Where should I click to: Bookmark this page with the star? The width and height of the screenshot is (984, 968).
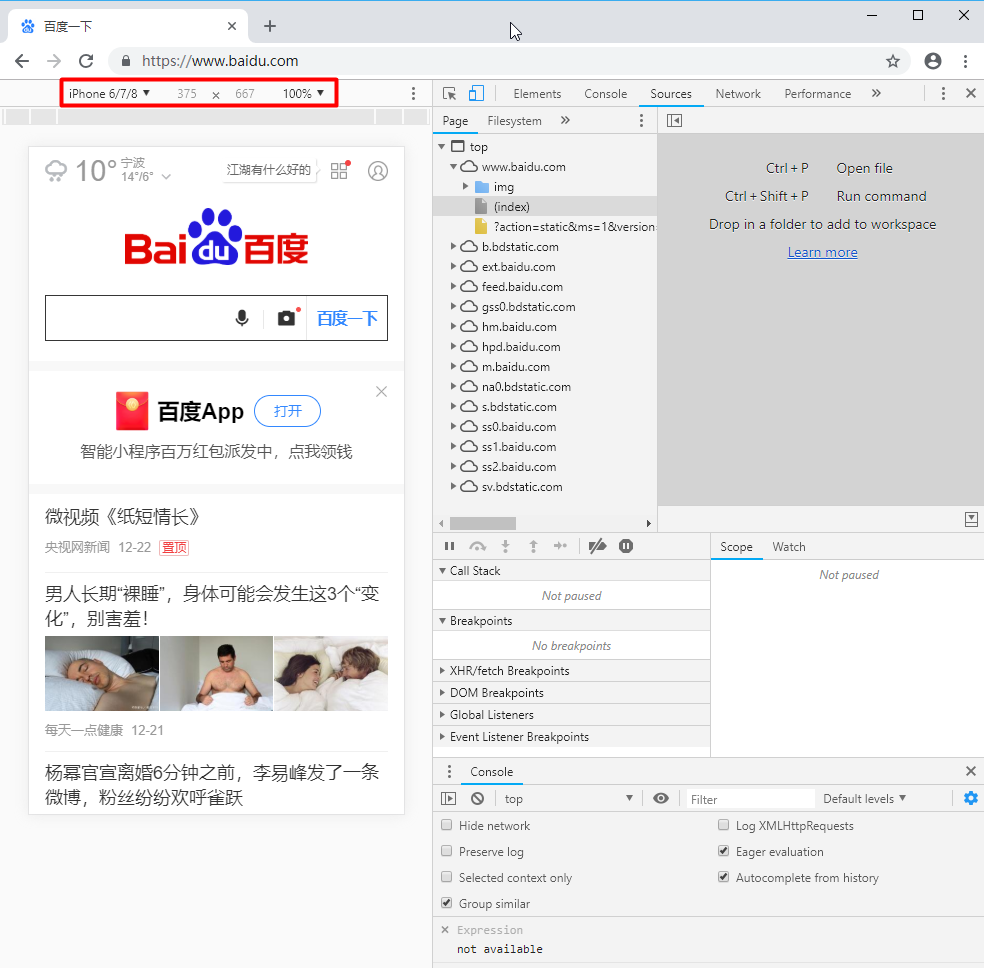(892, 61)
